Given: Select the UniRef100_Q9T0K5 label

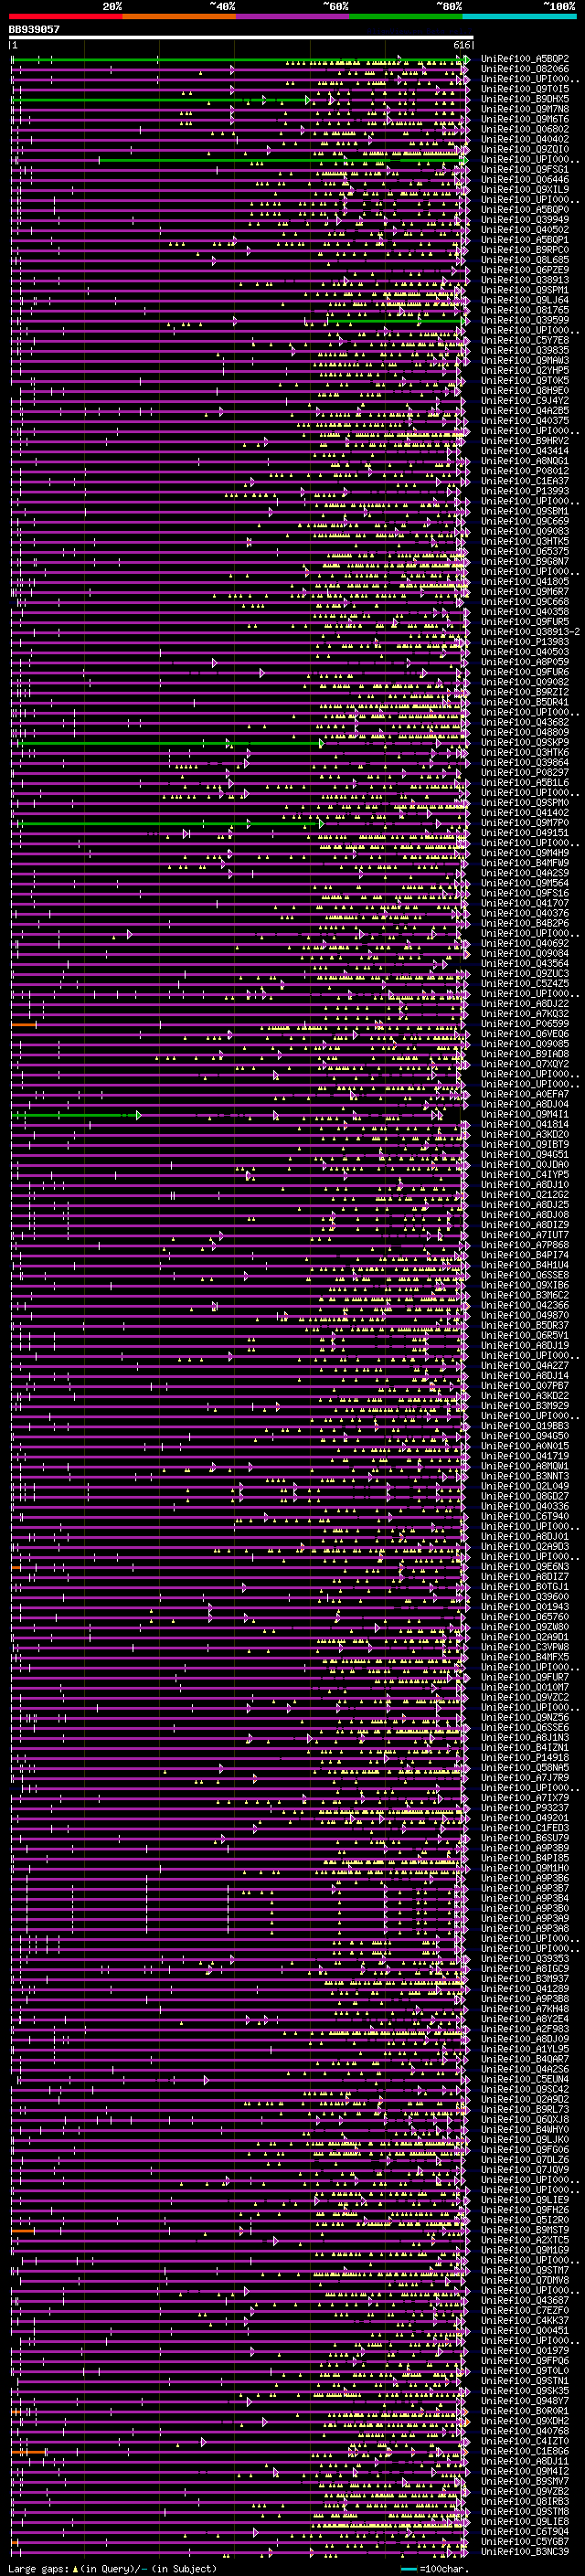Looking at the screenshot, I should (525, 380).
